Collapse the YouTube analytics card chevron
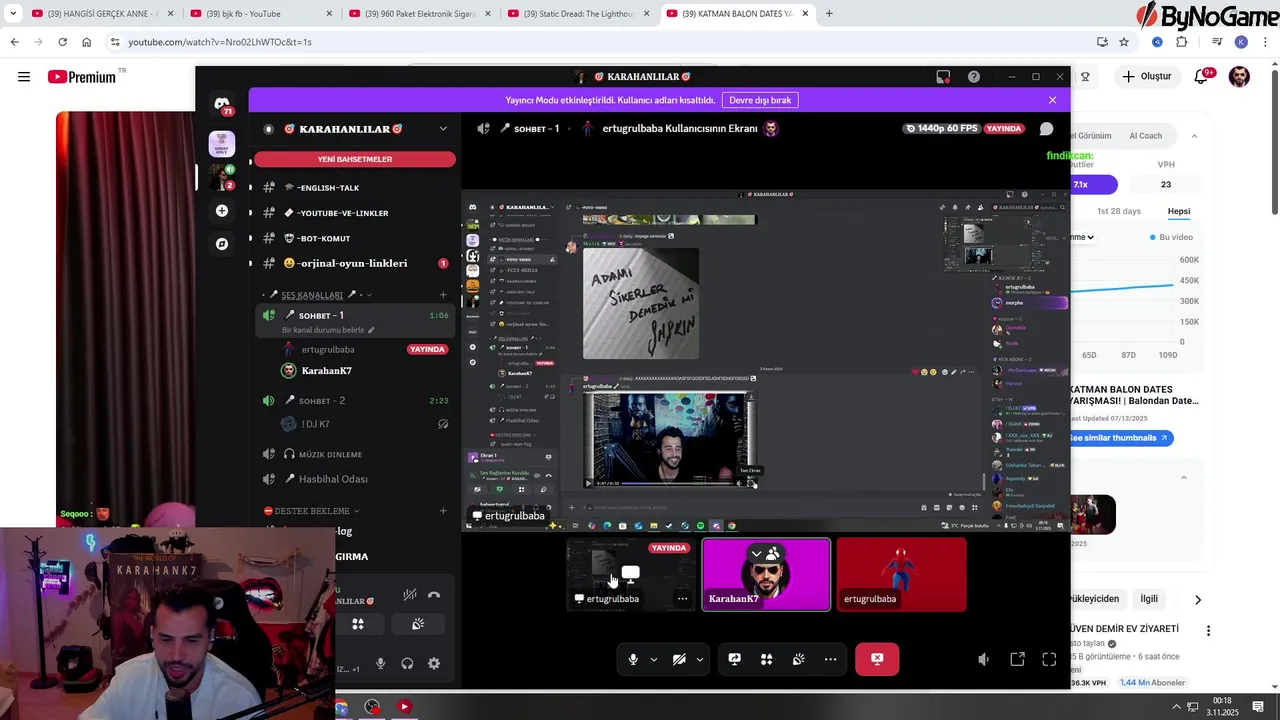Viewport: 1280px width, 720px height. point(1194,136)
